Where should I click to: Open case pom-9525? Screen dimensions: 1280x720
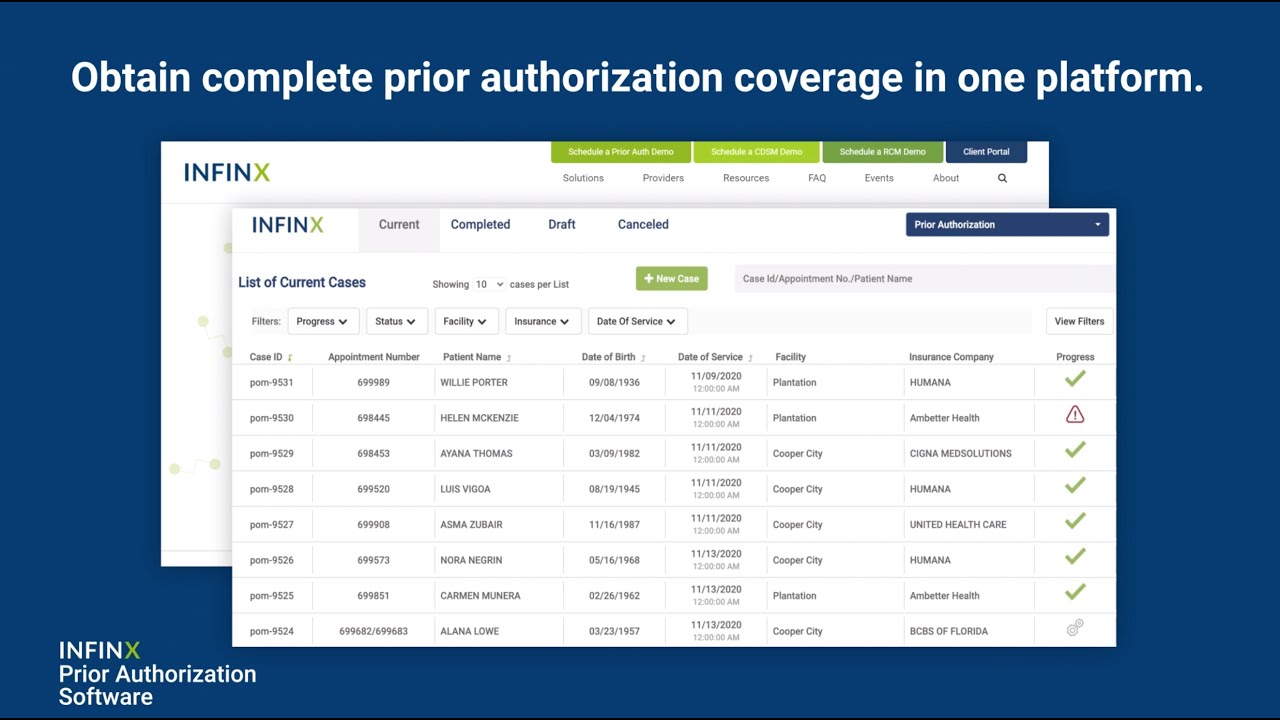pos(272,595)
